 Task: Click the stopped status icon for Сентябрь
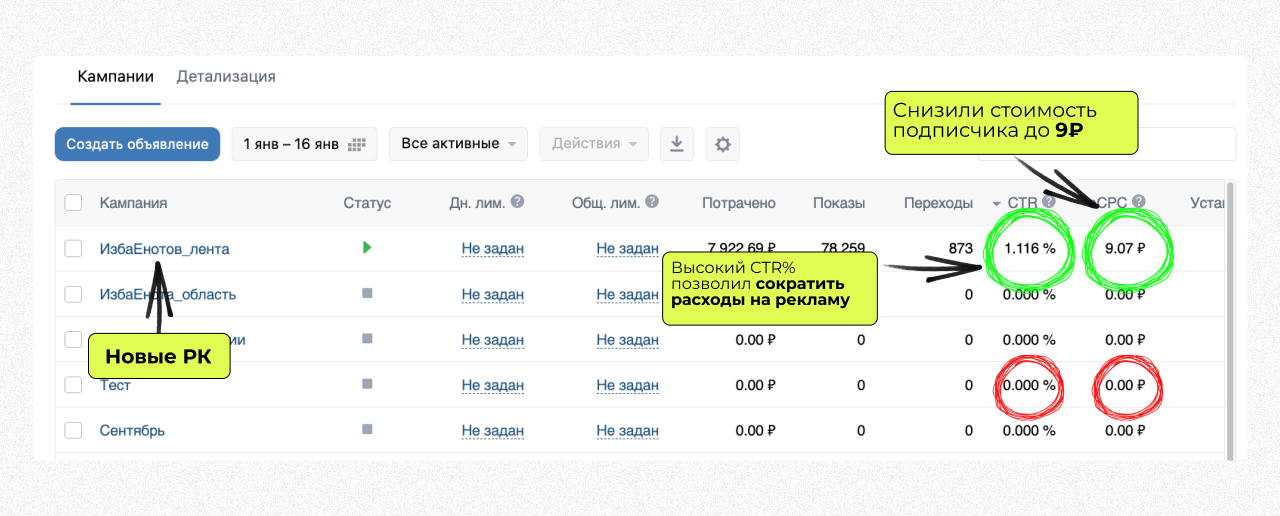pyautogui.click(x=367, y=430)
